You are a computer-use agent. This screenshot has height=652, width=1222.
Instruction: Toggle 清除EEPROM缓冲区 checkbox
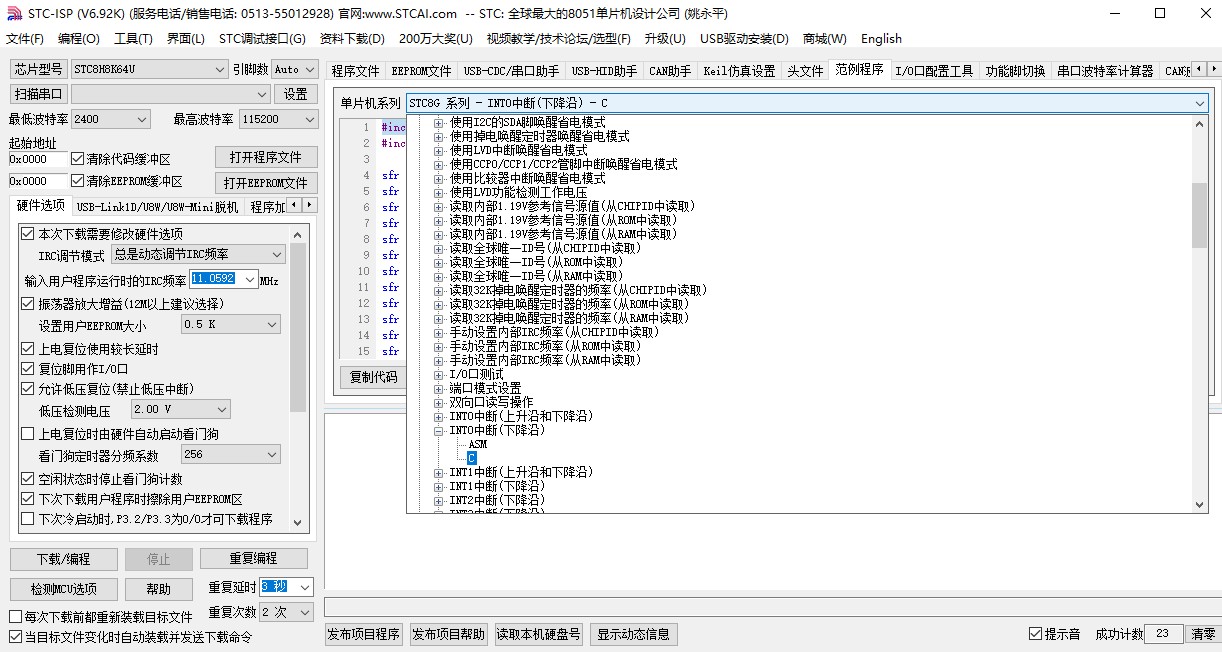77,181
